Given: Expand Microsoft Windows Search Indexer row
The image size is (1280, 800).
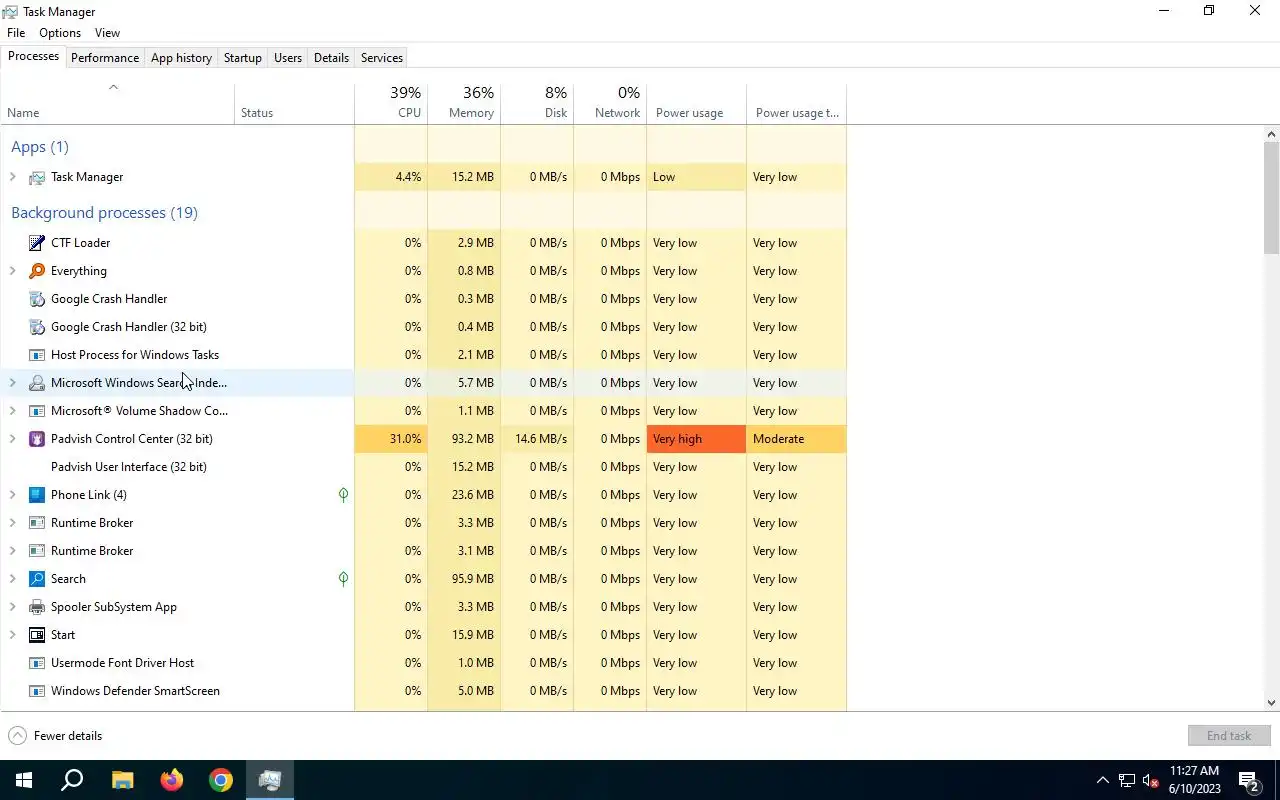Looking at the screenshot, I should (x=12, y=383).
